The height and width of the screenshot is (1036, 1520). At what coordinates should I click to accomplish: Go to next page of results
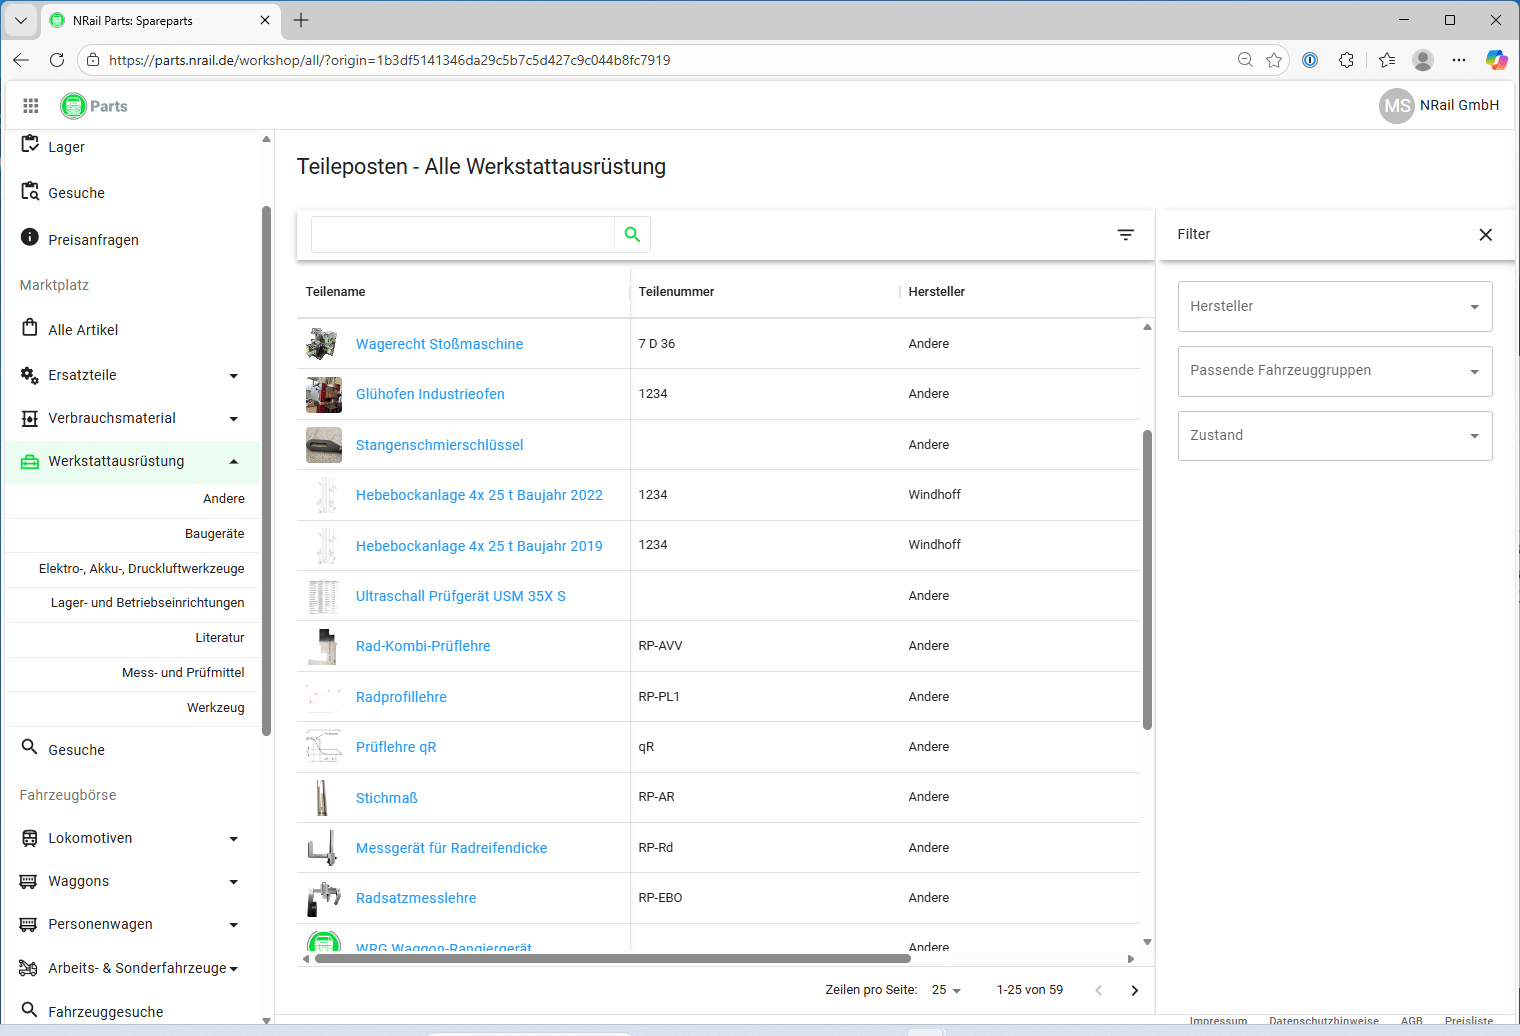[1134, 990]
